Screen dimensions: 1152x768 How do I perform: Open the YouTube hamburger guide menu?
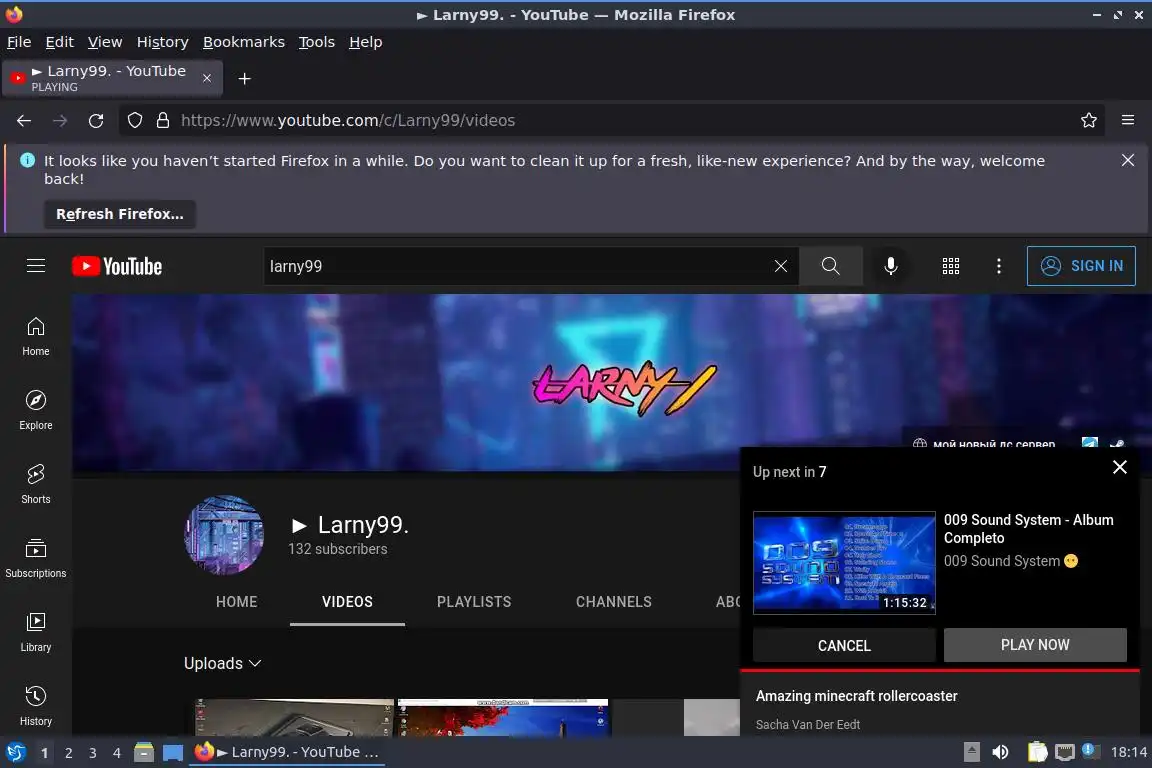[36, 266]
